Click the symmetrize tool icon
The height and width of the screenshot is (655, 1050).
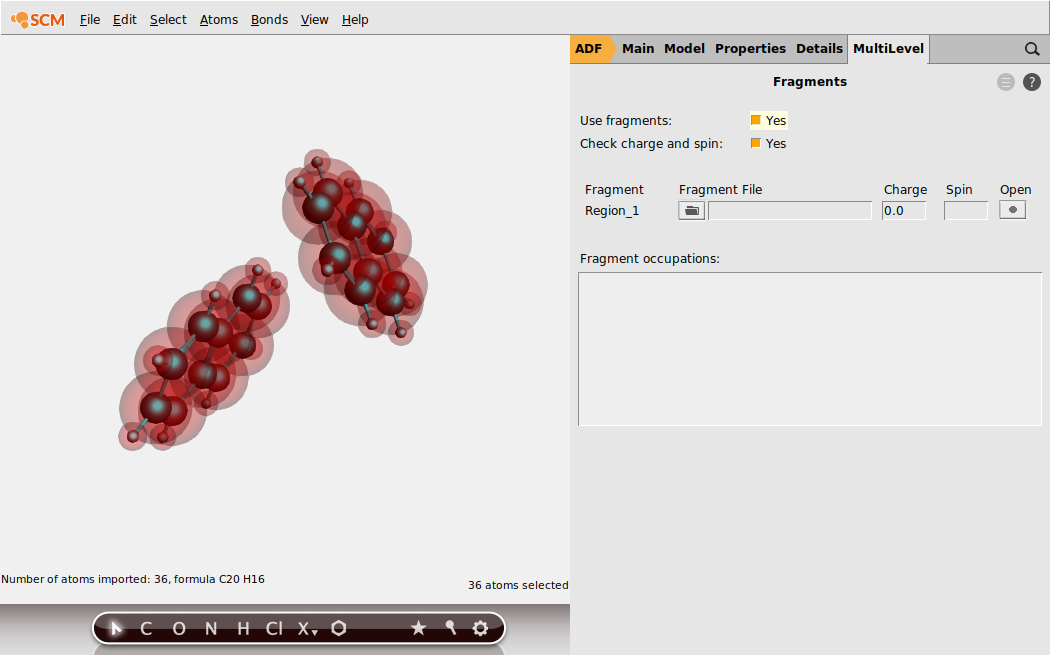click(x=451, y=628)
